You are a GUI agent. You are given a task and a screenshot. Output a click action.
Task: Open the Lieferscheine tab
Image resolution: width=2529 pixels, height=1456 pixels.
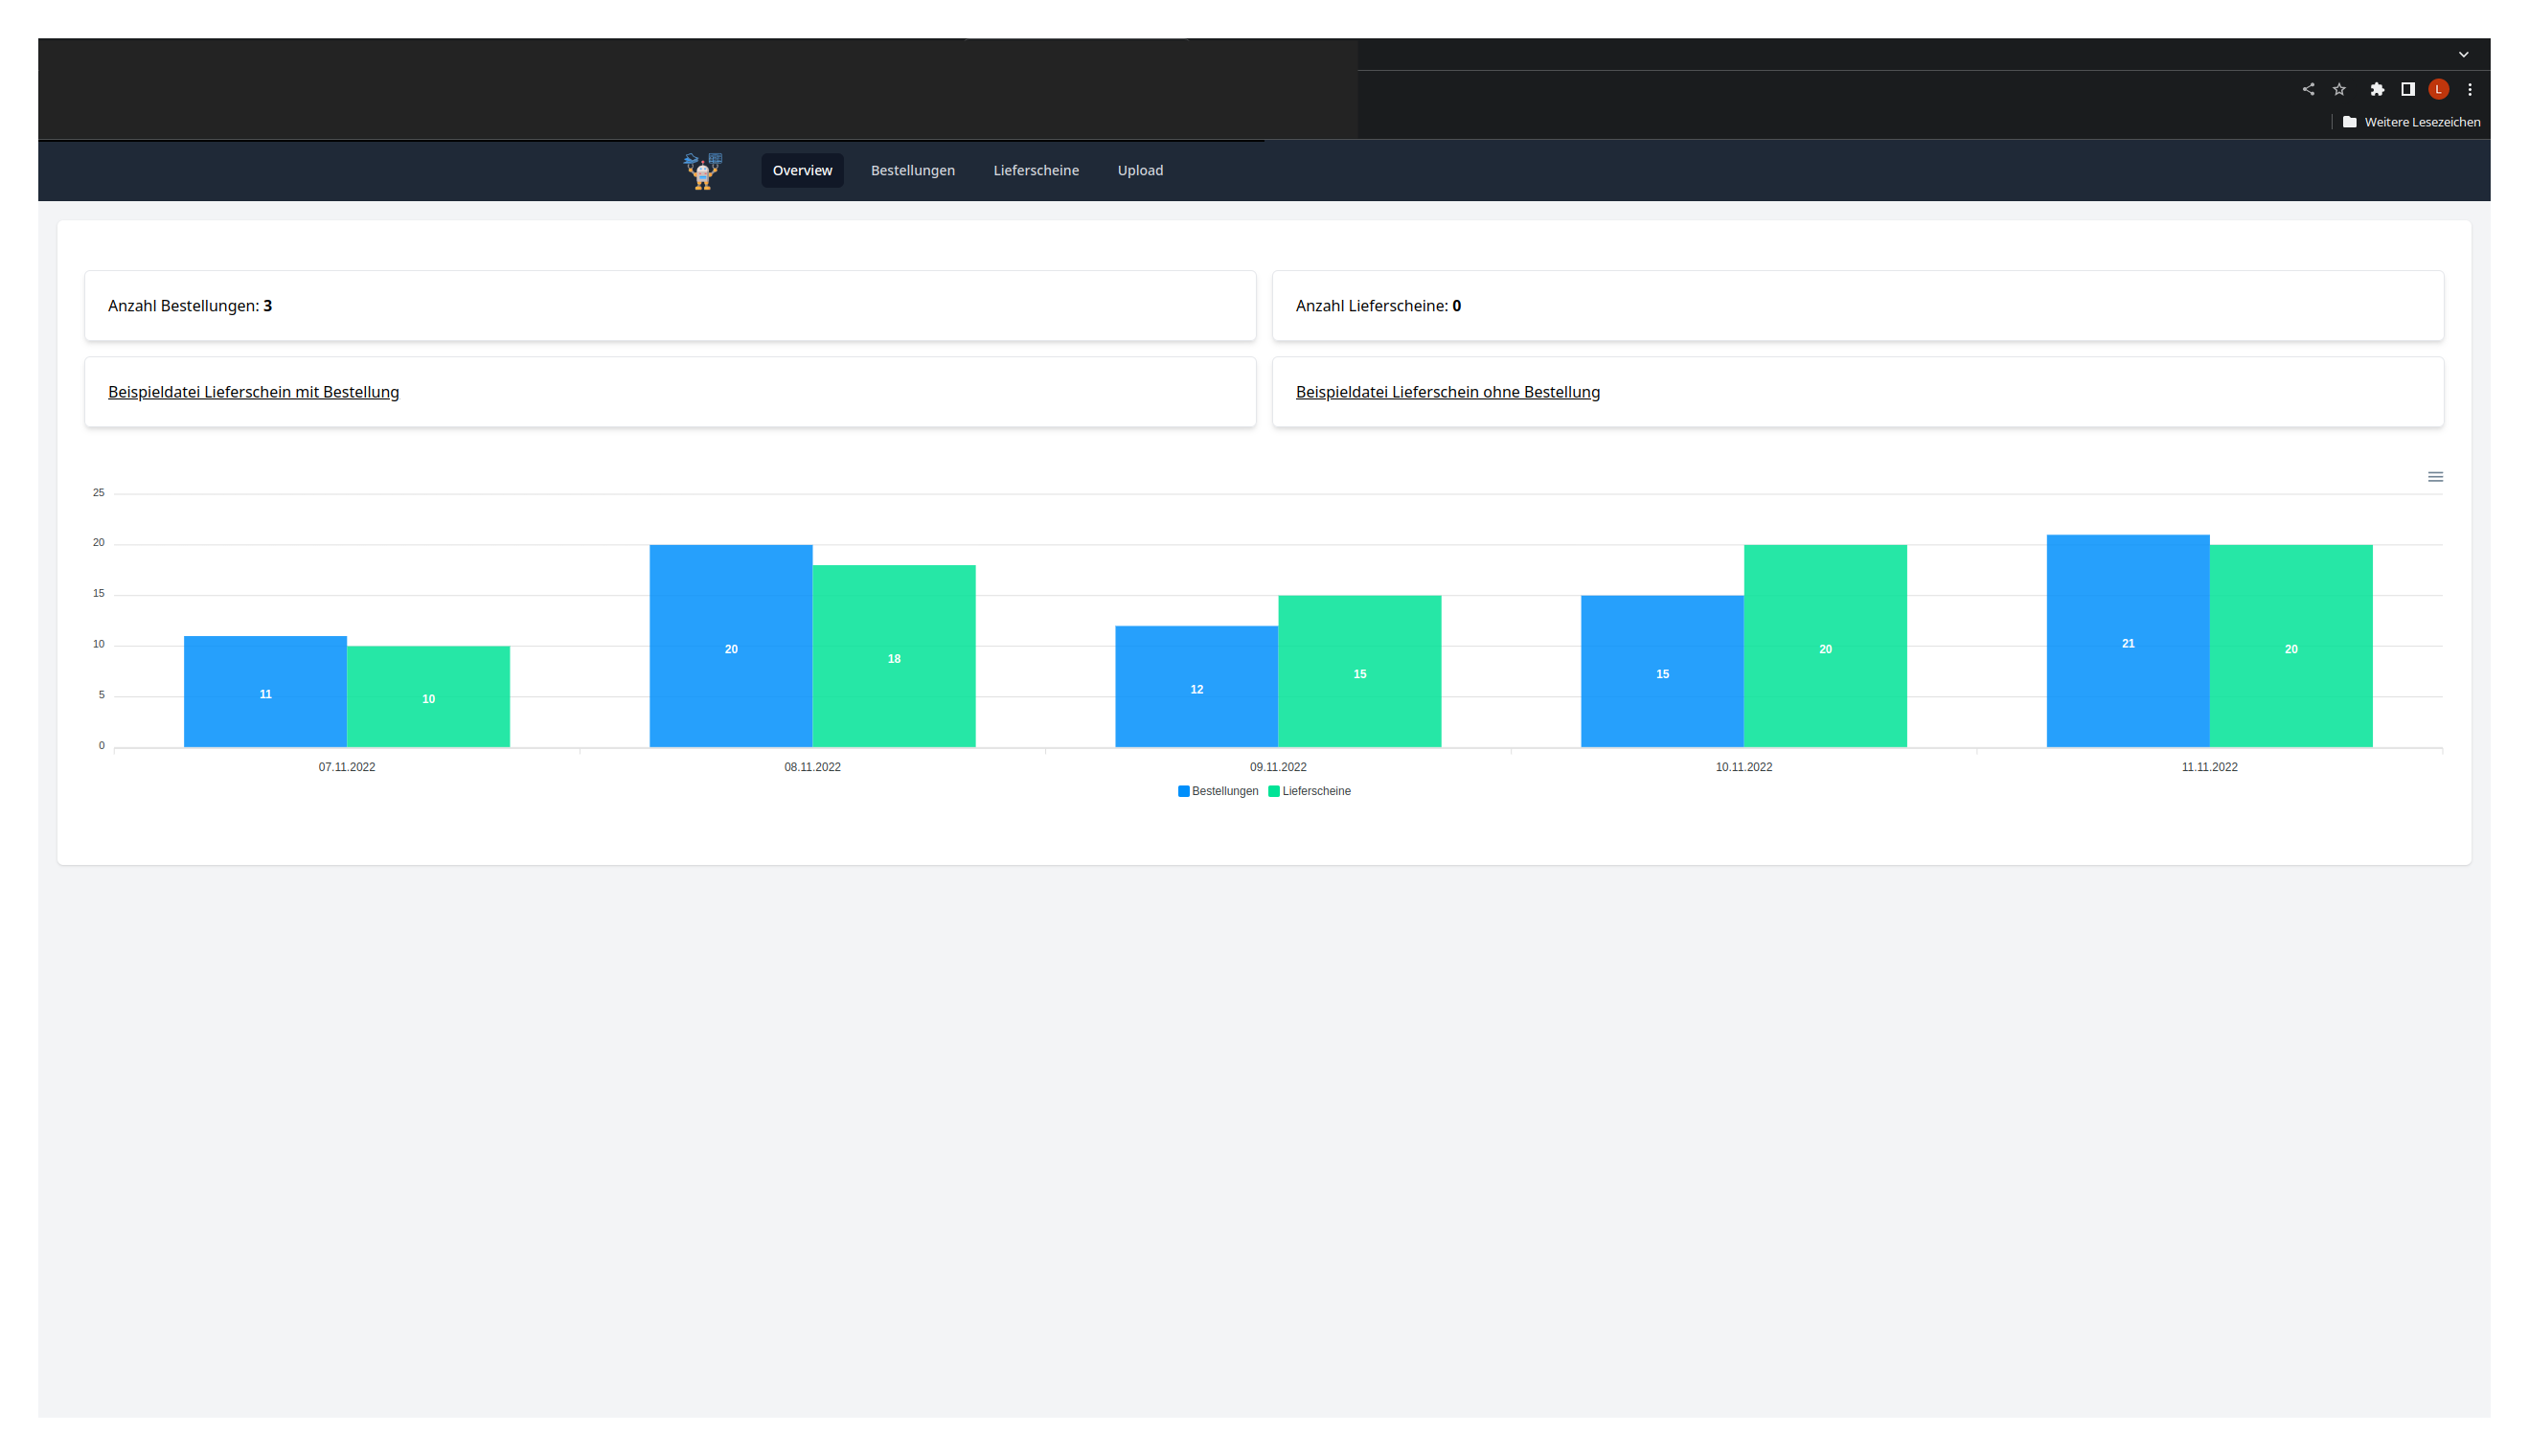tap(1035, 170)
